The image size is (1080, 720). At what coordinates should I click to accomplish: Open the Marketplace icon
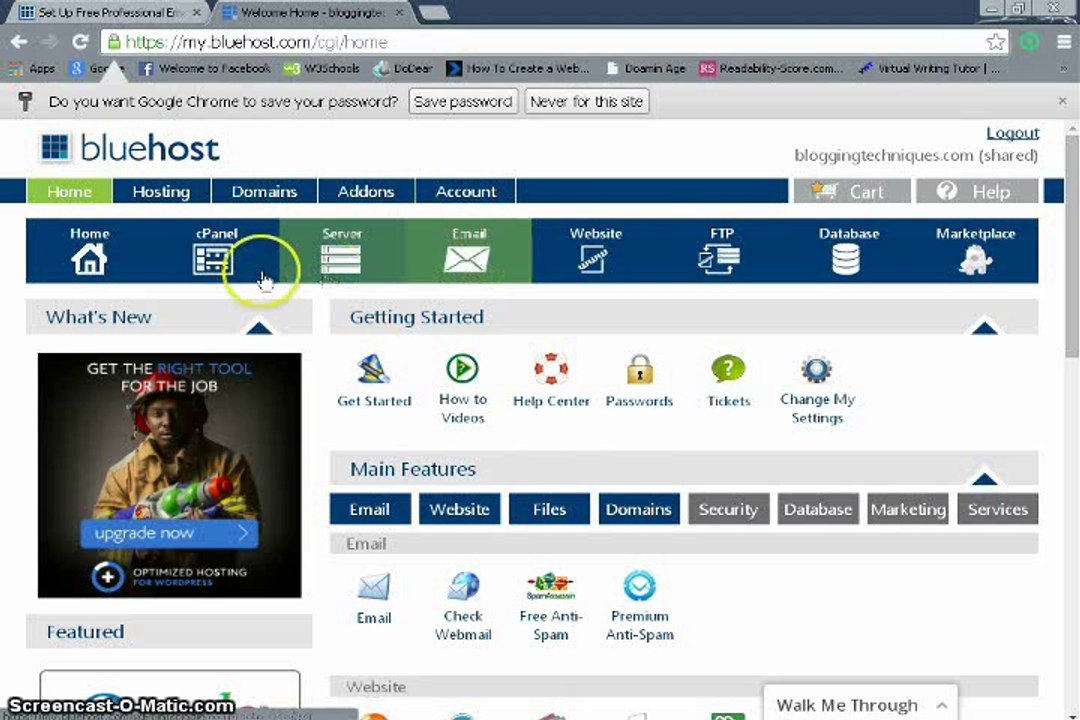pyautogui.click(x=975, y=260)
